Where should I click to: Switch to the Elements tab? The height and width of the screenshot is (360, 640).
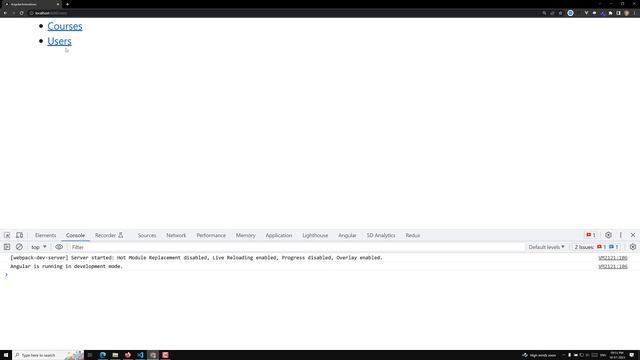pos(45,236)
